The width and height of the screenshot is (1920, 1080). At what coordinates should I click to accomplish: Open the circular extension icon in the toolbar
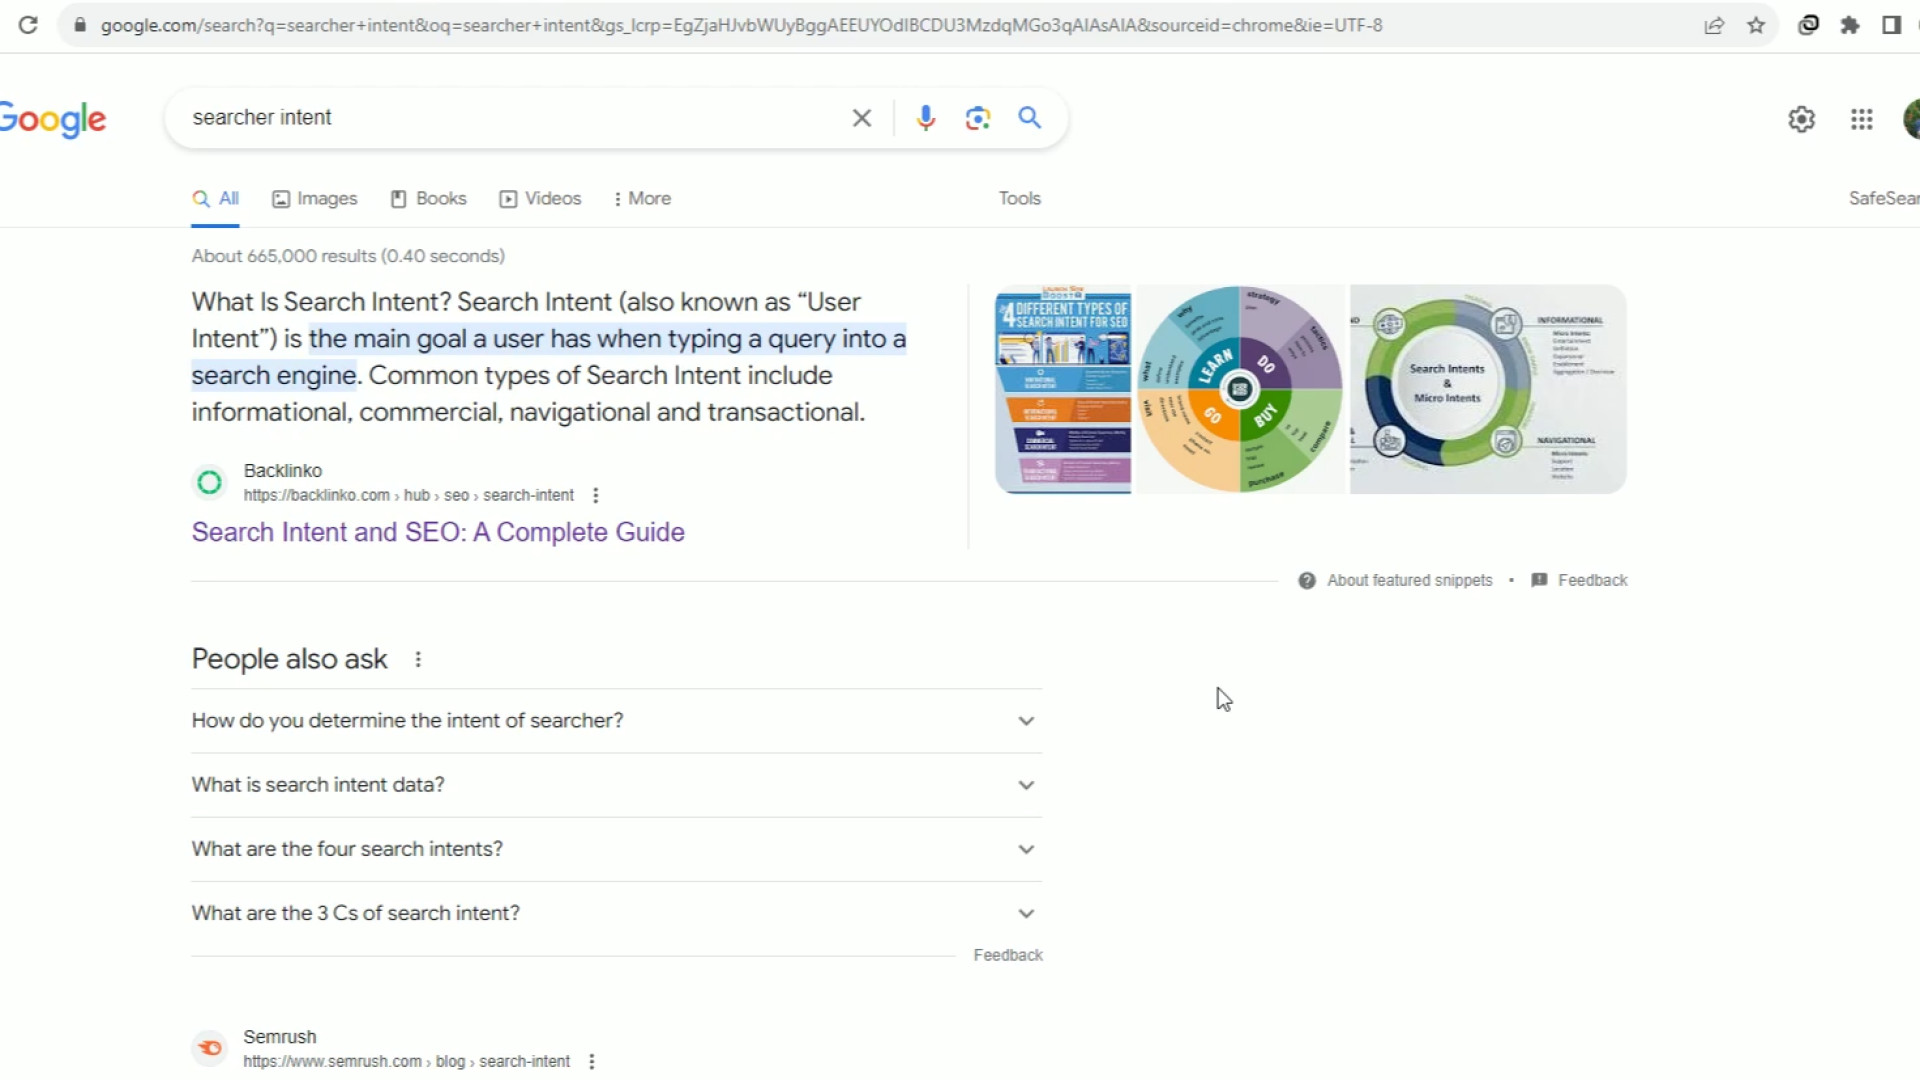1808,25
